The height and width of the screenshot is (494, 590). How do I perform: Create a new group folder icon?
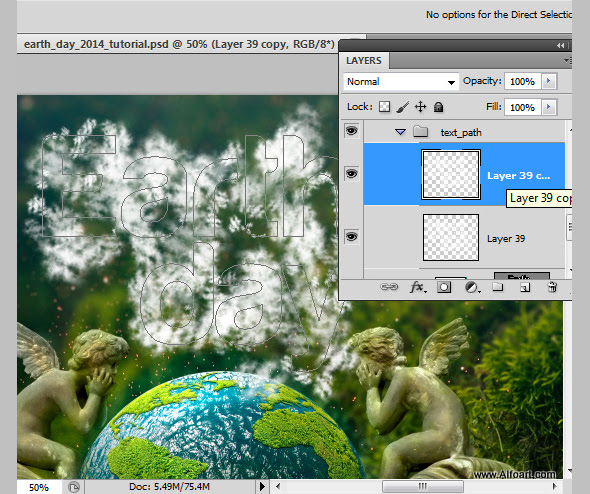498,287
